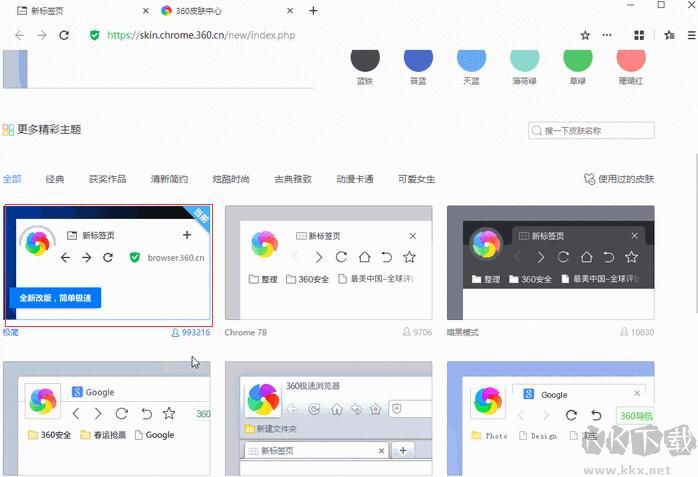Select the bottom-left Google skin with 春运抢票 folder
698x477 pixels.
(x=107, y=418)
